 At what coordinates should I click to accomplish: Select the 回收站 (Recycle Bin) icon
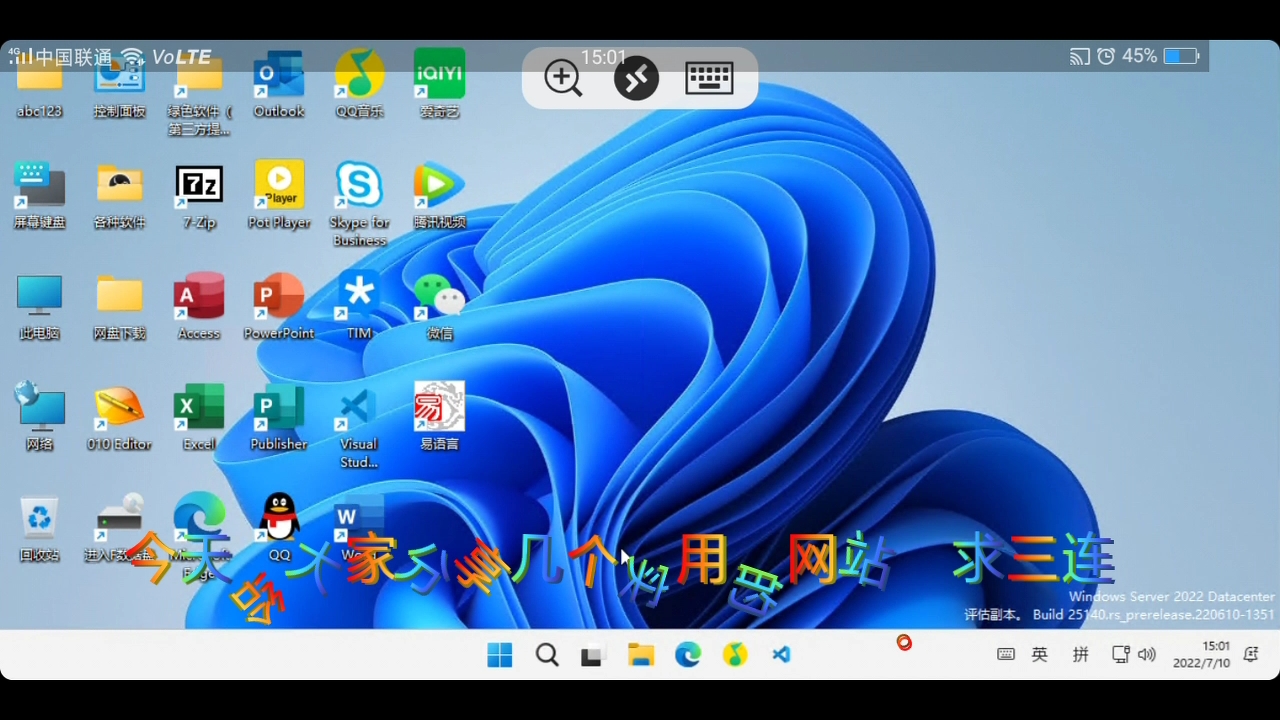(40, 528)
